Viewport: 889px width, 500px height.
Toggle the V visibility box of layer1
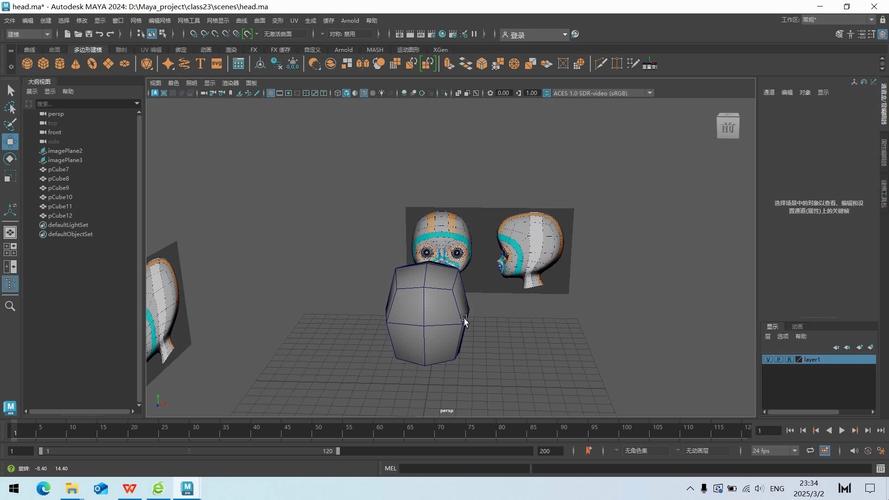(768, 359)
